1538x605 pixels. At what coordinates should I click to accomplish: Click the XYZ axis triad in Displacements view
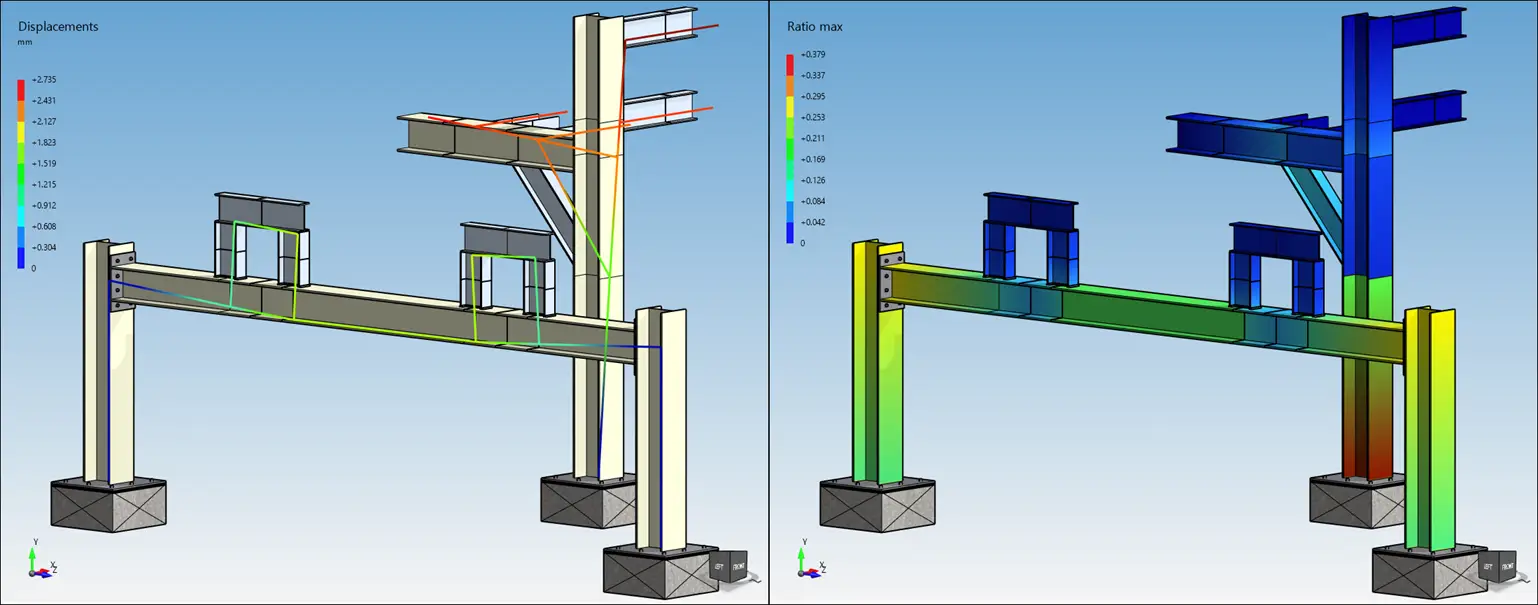click(x=37, y=562)
